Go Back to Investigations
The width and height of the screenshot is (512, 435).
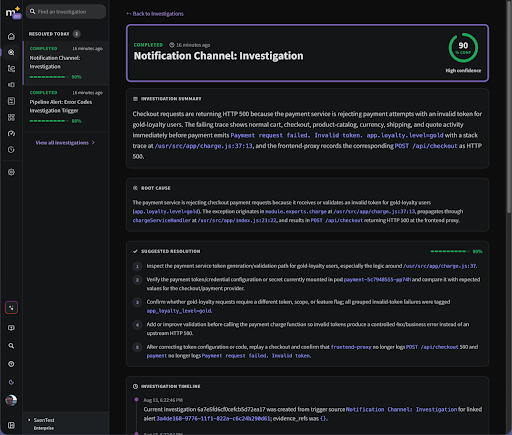point(155,14)
